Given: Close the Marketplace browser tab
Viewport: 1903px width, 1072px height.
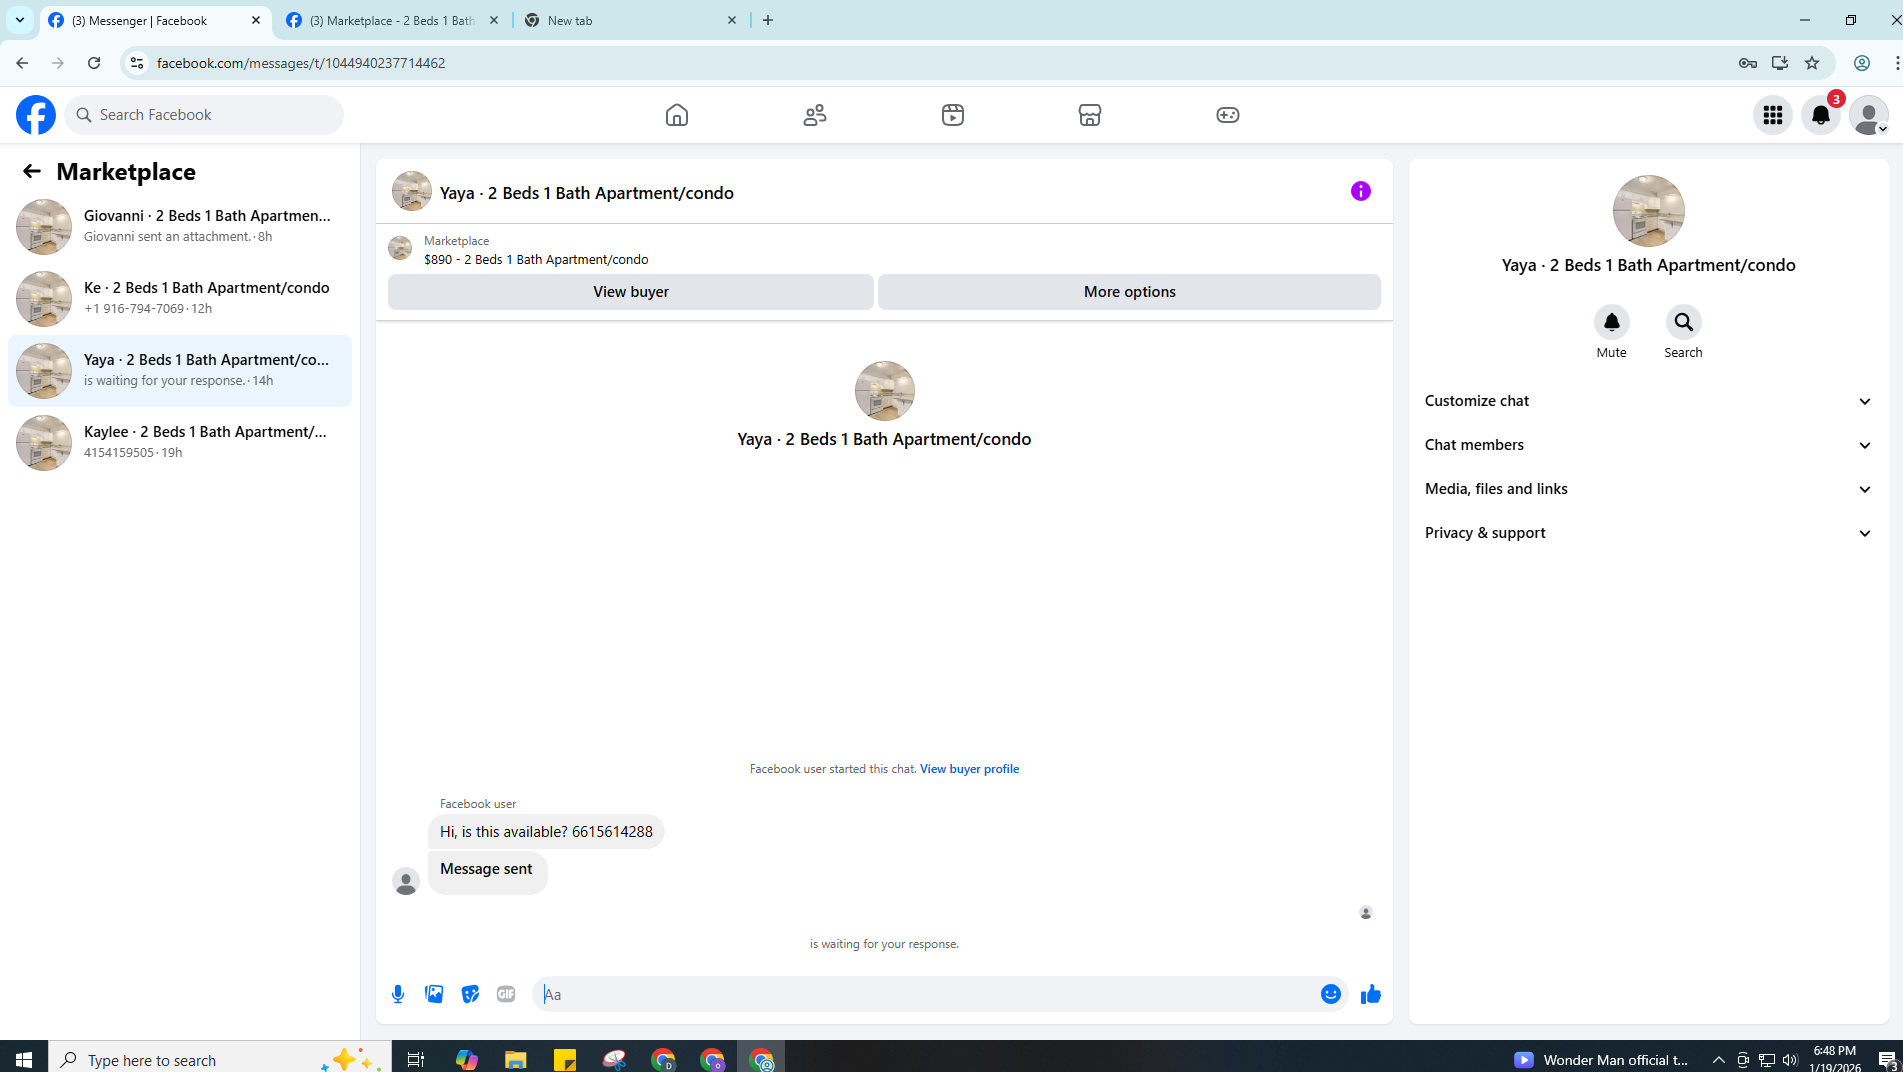Looking at the screenshot, I should point(494,20).
